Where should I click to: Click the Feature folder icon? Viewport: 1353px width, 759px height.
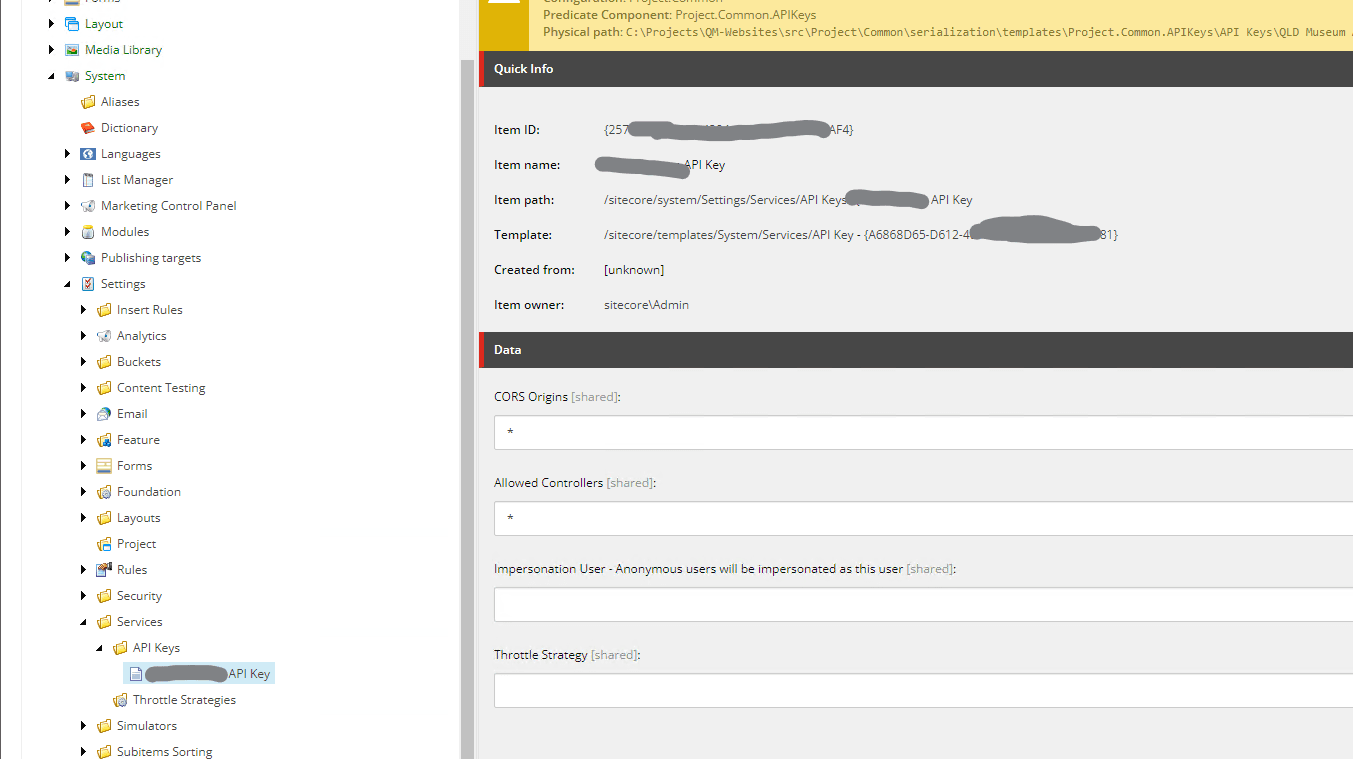click(x=104, y=440)
